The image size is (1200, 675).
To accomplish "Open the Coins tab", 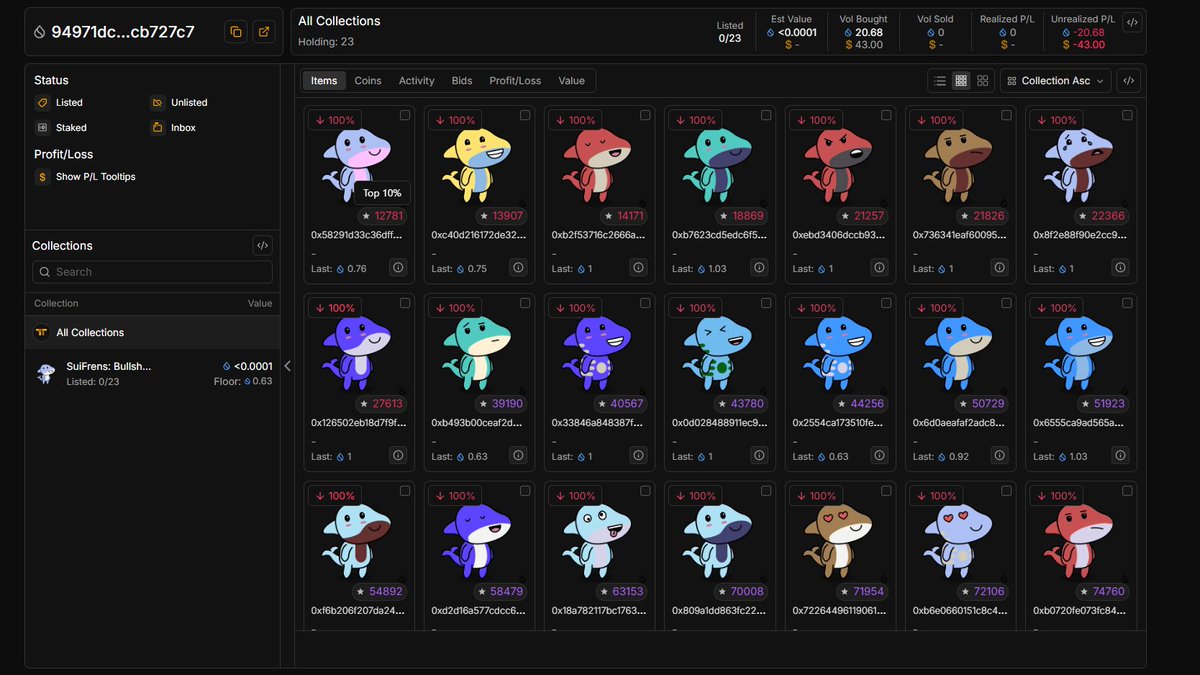I will pyautogui.click(x=368, y=81).
